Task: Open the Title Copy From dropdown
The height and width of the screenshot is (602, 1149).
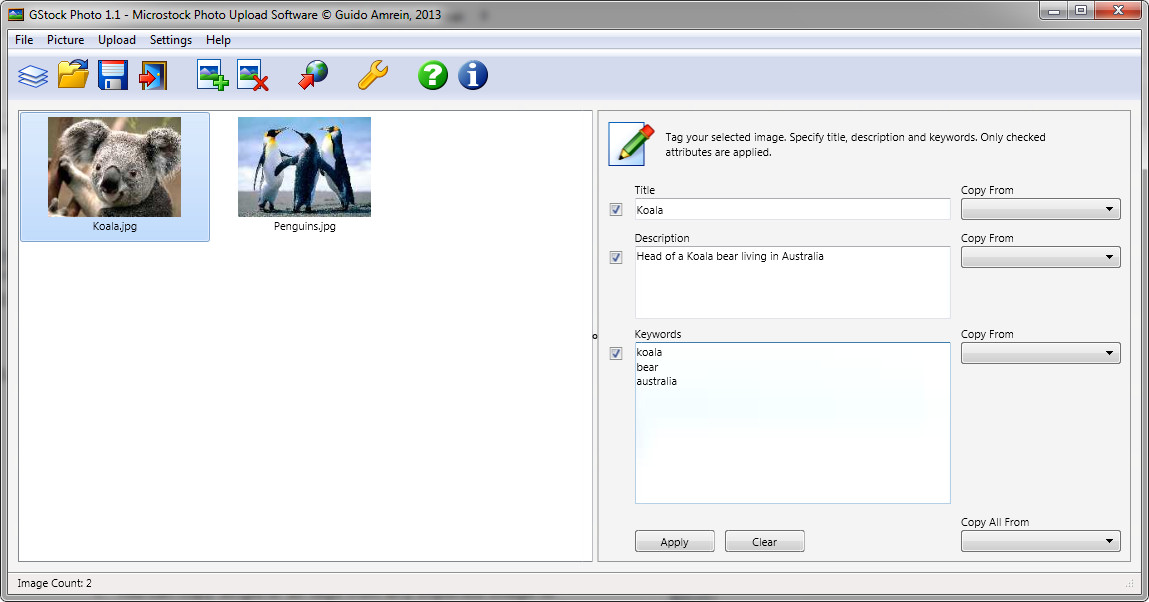Action: 1041,209
